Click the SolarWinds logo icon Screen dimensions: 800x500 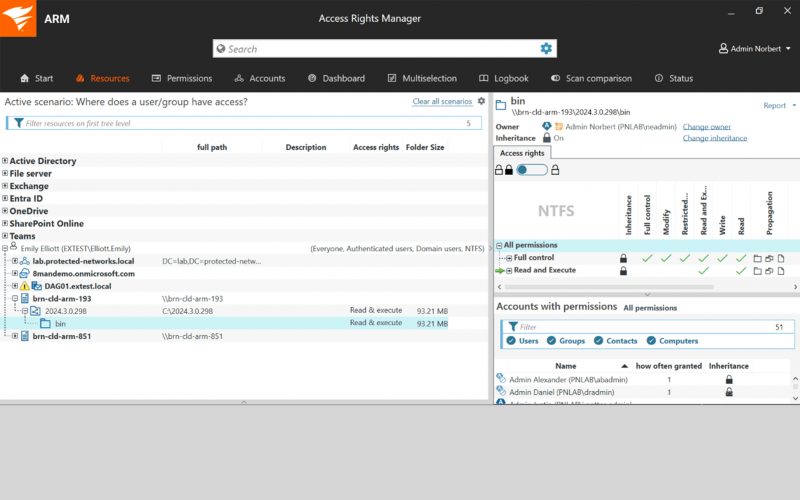pyautogui.click(x=18, y=18)
